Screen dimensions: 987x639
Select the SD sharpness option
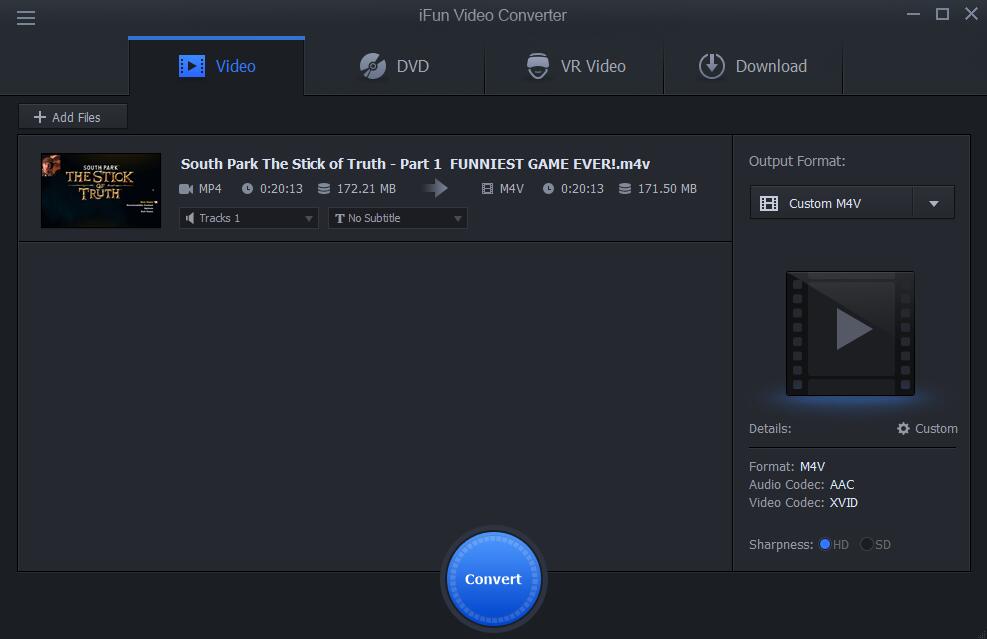click(876, 545)
